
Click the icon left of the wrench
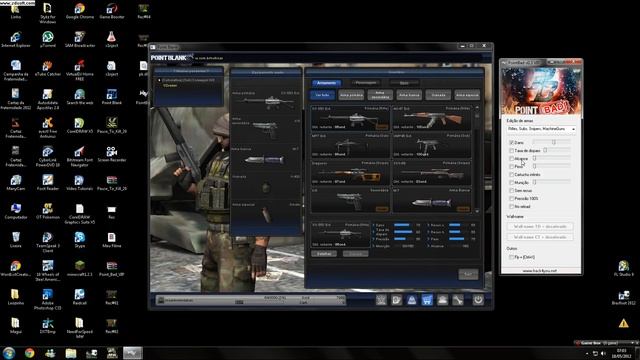[x=442, y=300]
